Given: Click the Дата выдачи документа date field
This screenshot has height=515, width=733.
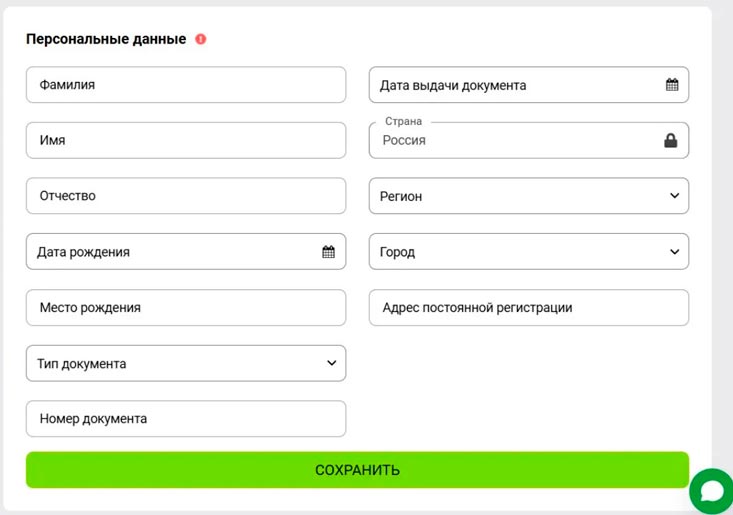Looking at the screenshot, I should click(510, 85).
